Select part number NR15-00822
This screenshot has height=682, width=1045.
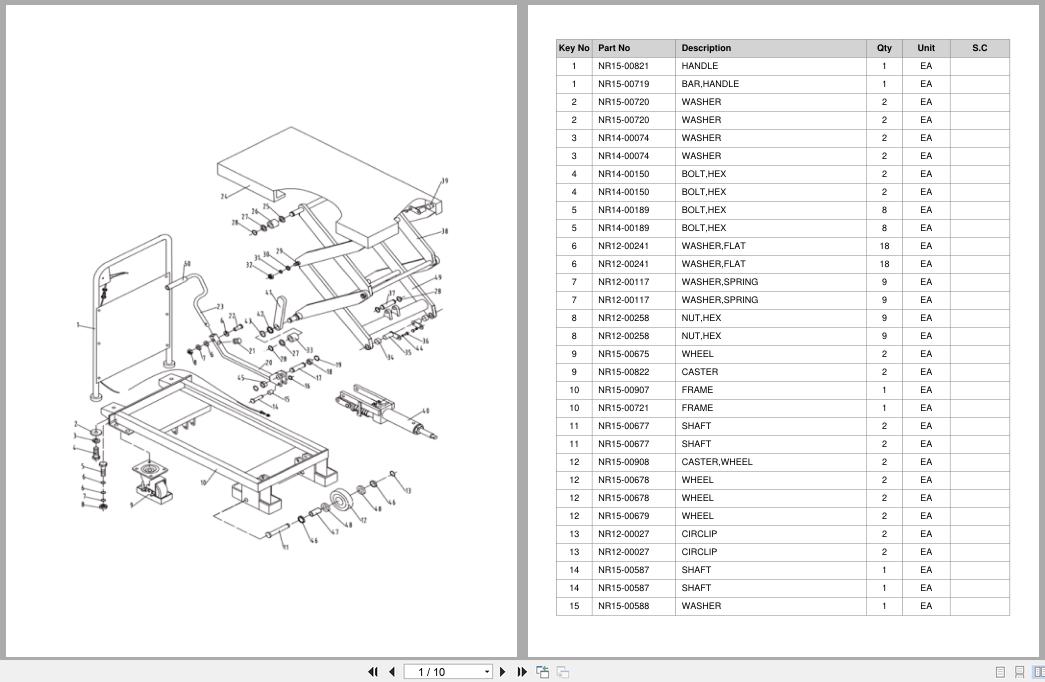coord(623,372)
